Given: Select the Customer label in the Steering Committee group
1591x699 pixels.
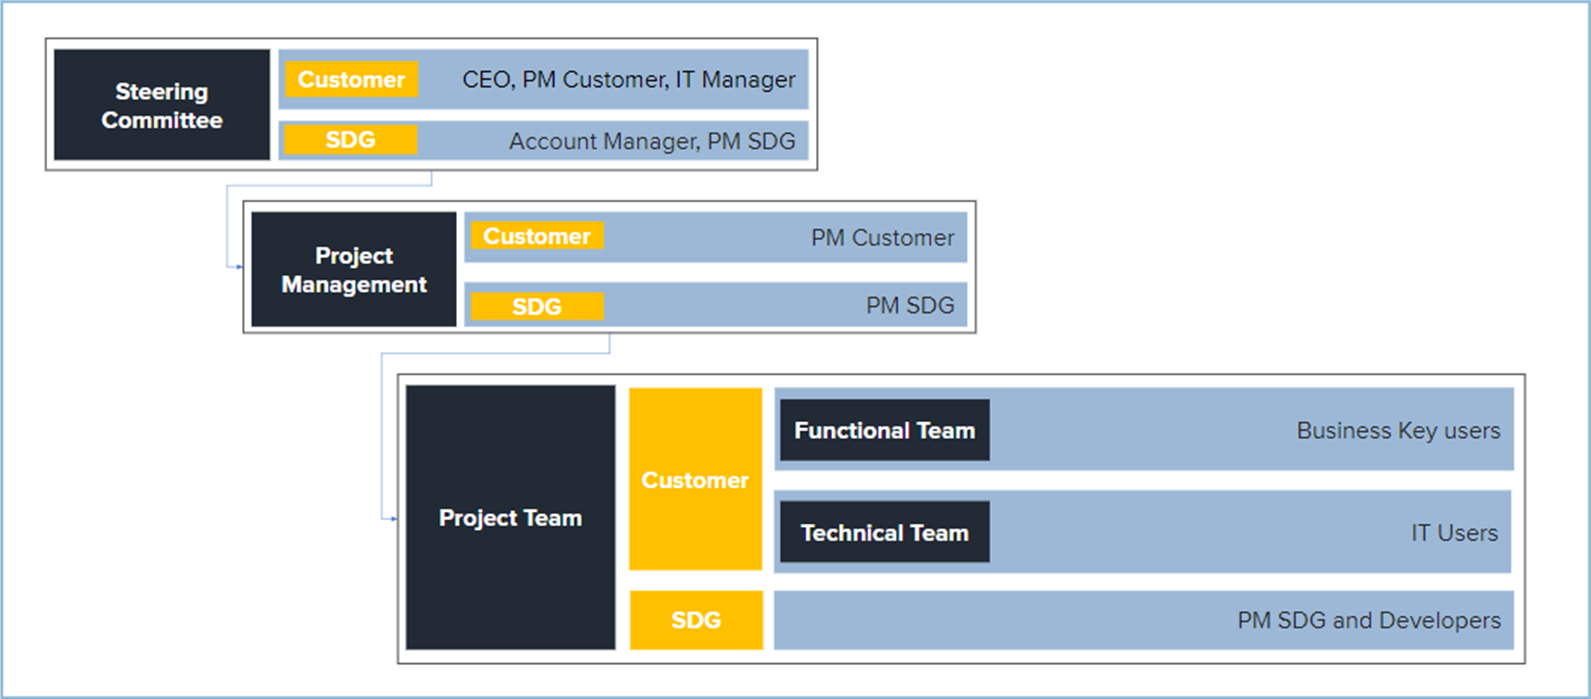Looking at the screenshot, I should pyautogui.click(x=351, y=80).
